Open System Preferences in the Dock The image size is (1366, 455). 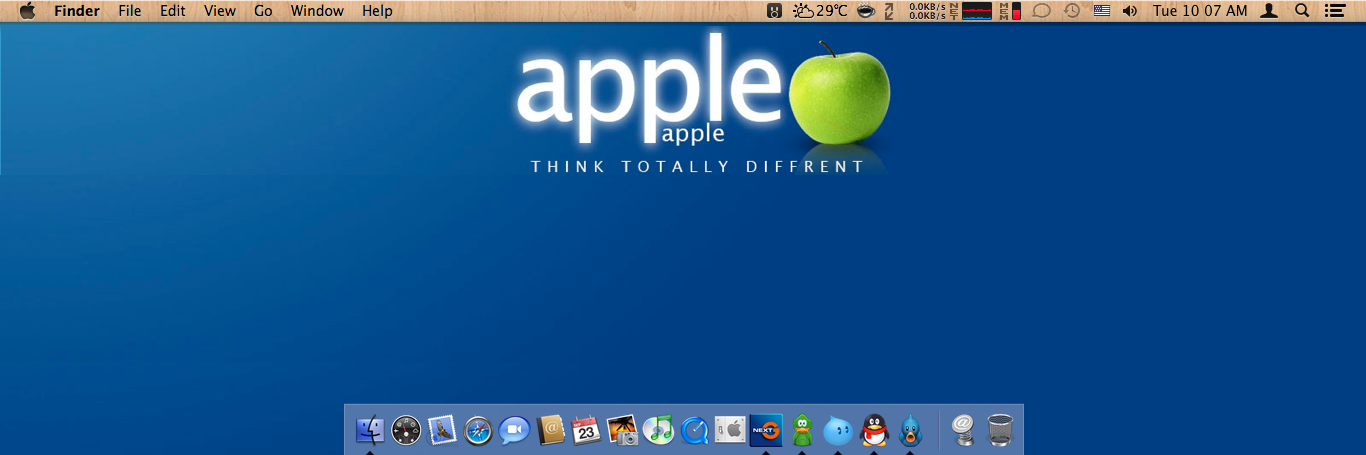[730, 430]
